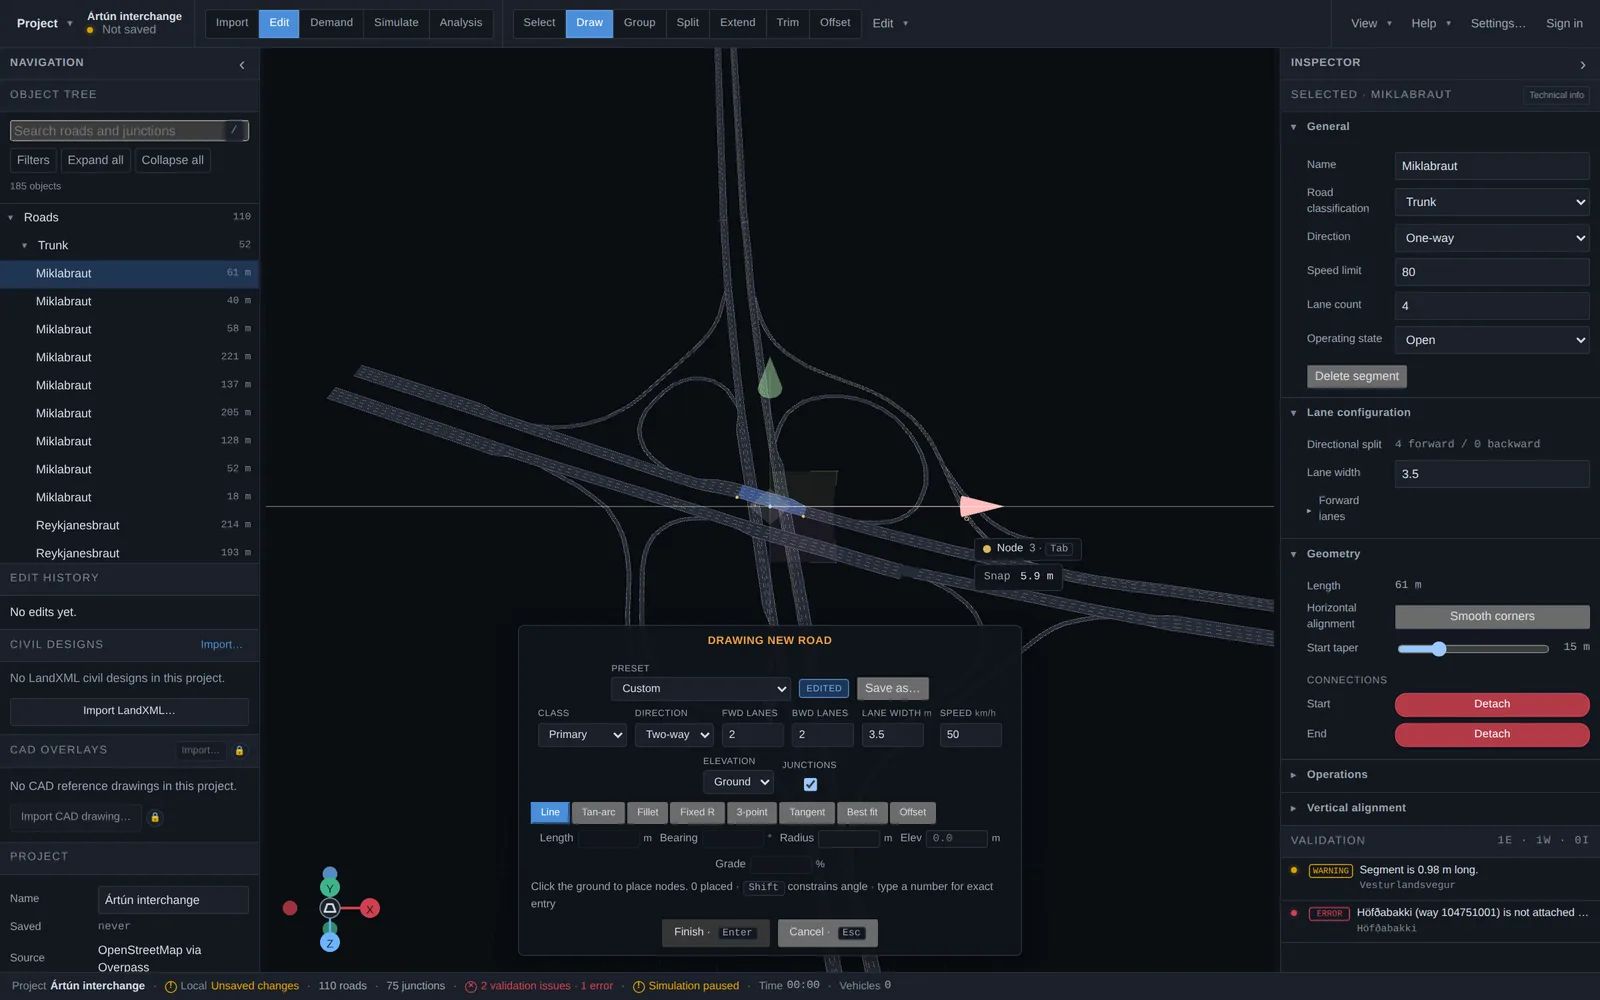Open the Road classification dropdown

[x=1492, y=202]
